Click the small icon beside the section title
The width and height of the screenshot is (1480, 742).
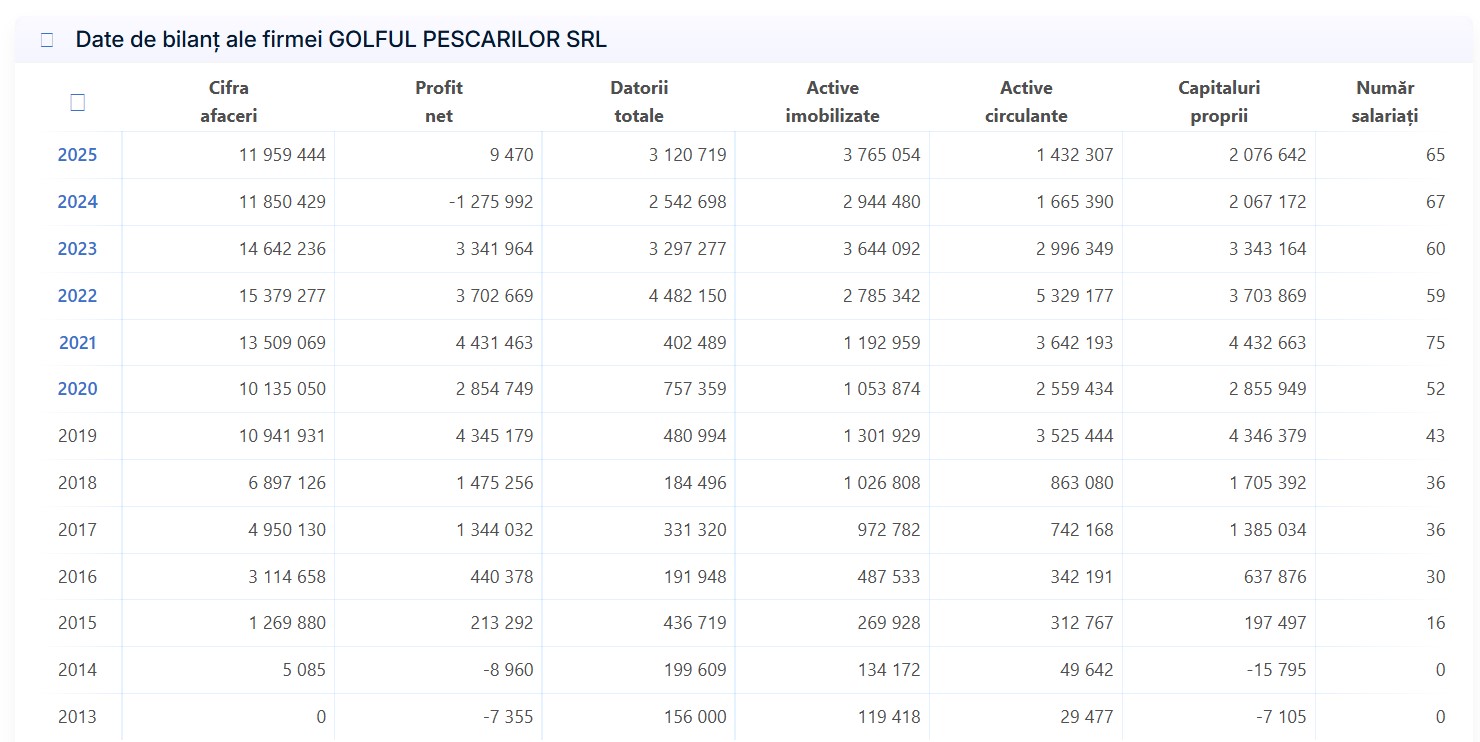[x=46, y=40]
